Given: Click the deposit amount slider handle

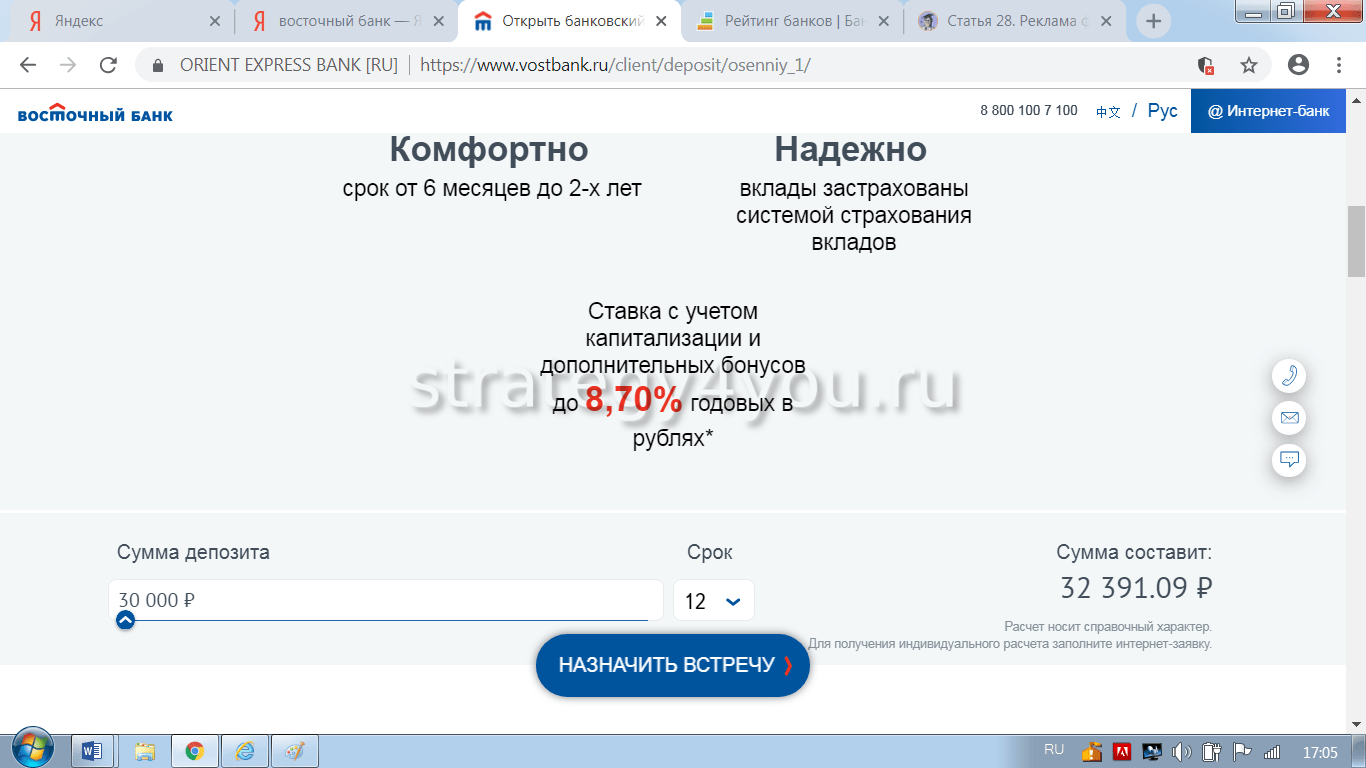Looking at the screenshot, I should (x=125, y=620).
